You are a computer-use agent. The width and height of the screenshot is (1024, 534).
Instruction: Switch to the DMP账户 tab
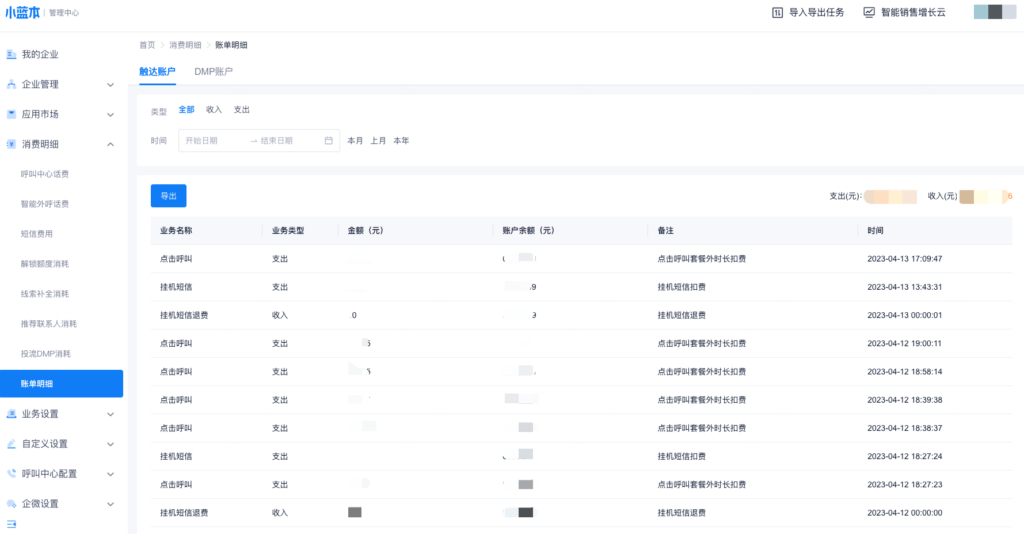(213, 72)
